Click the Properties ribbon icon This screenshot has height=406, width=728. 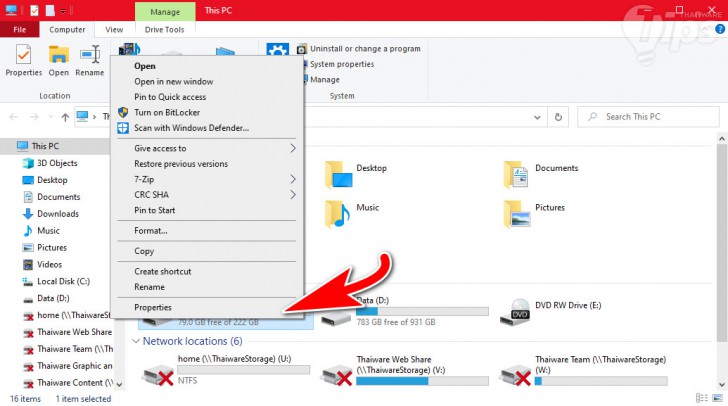tap(23, 60)
